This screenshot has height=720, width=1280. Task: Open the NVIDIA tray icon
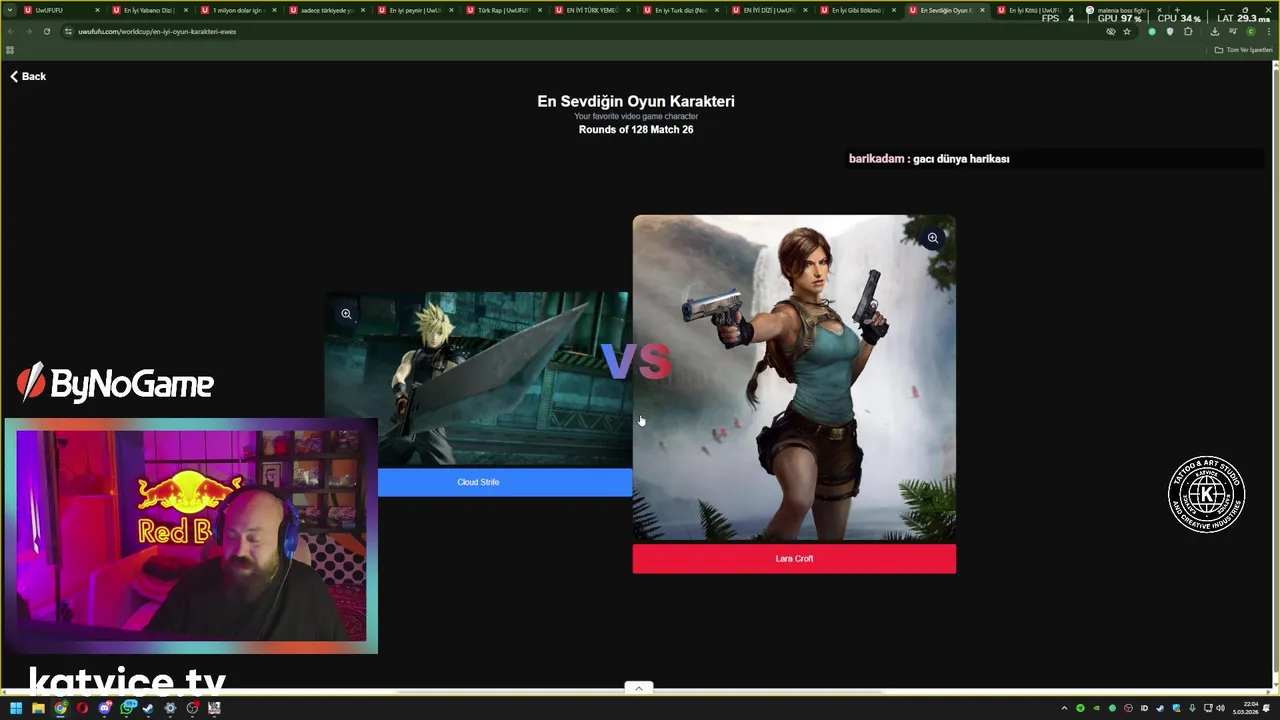pos(1096,708)
